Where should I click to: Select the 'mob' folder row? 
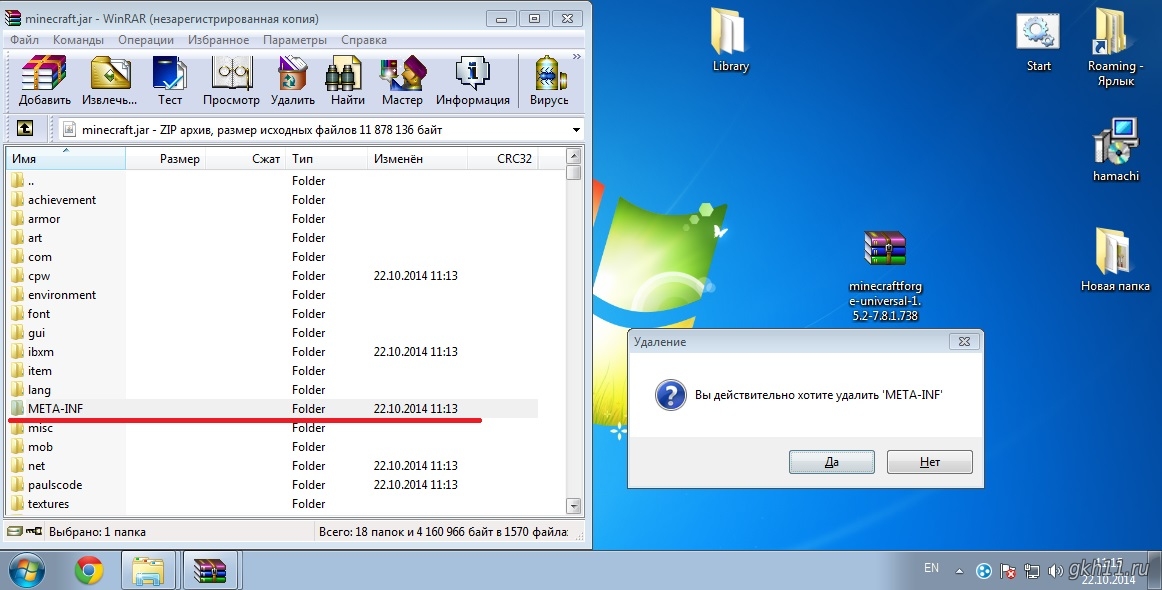point(273,447)
